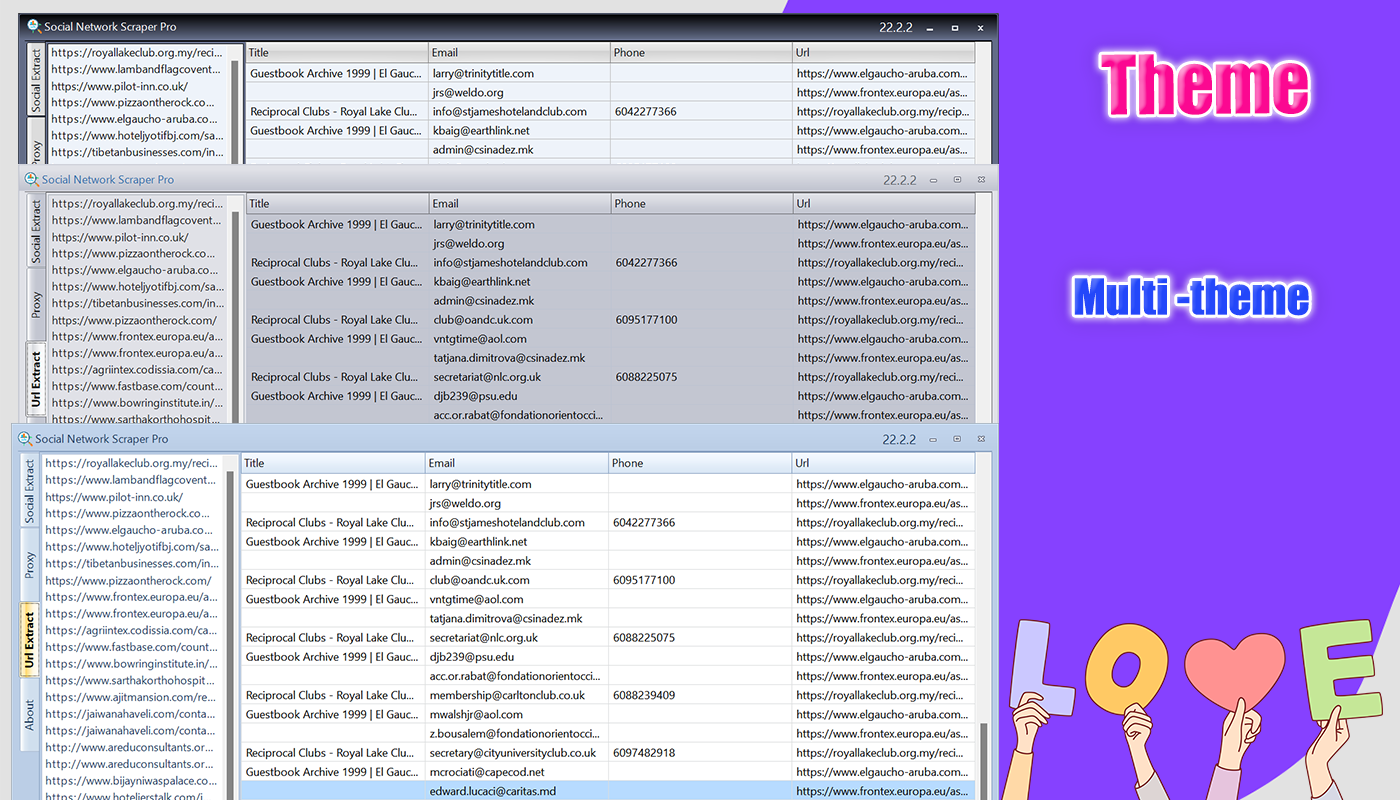Select the mcrociati@capecod.net email cell
The height and width of the screenshot is (800, 1400).
click(516, 772)
